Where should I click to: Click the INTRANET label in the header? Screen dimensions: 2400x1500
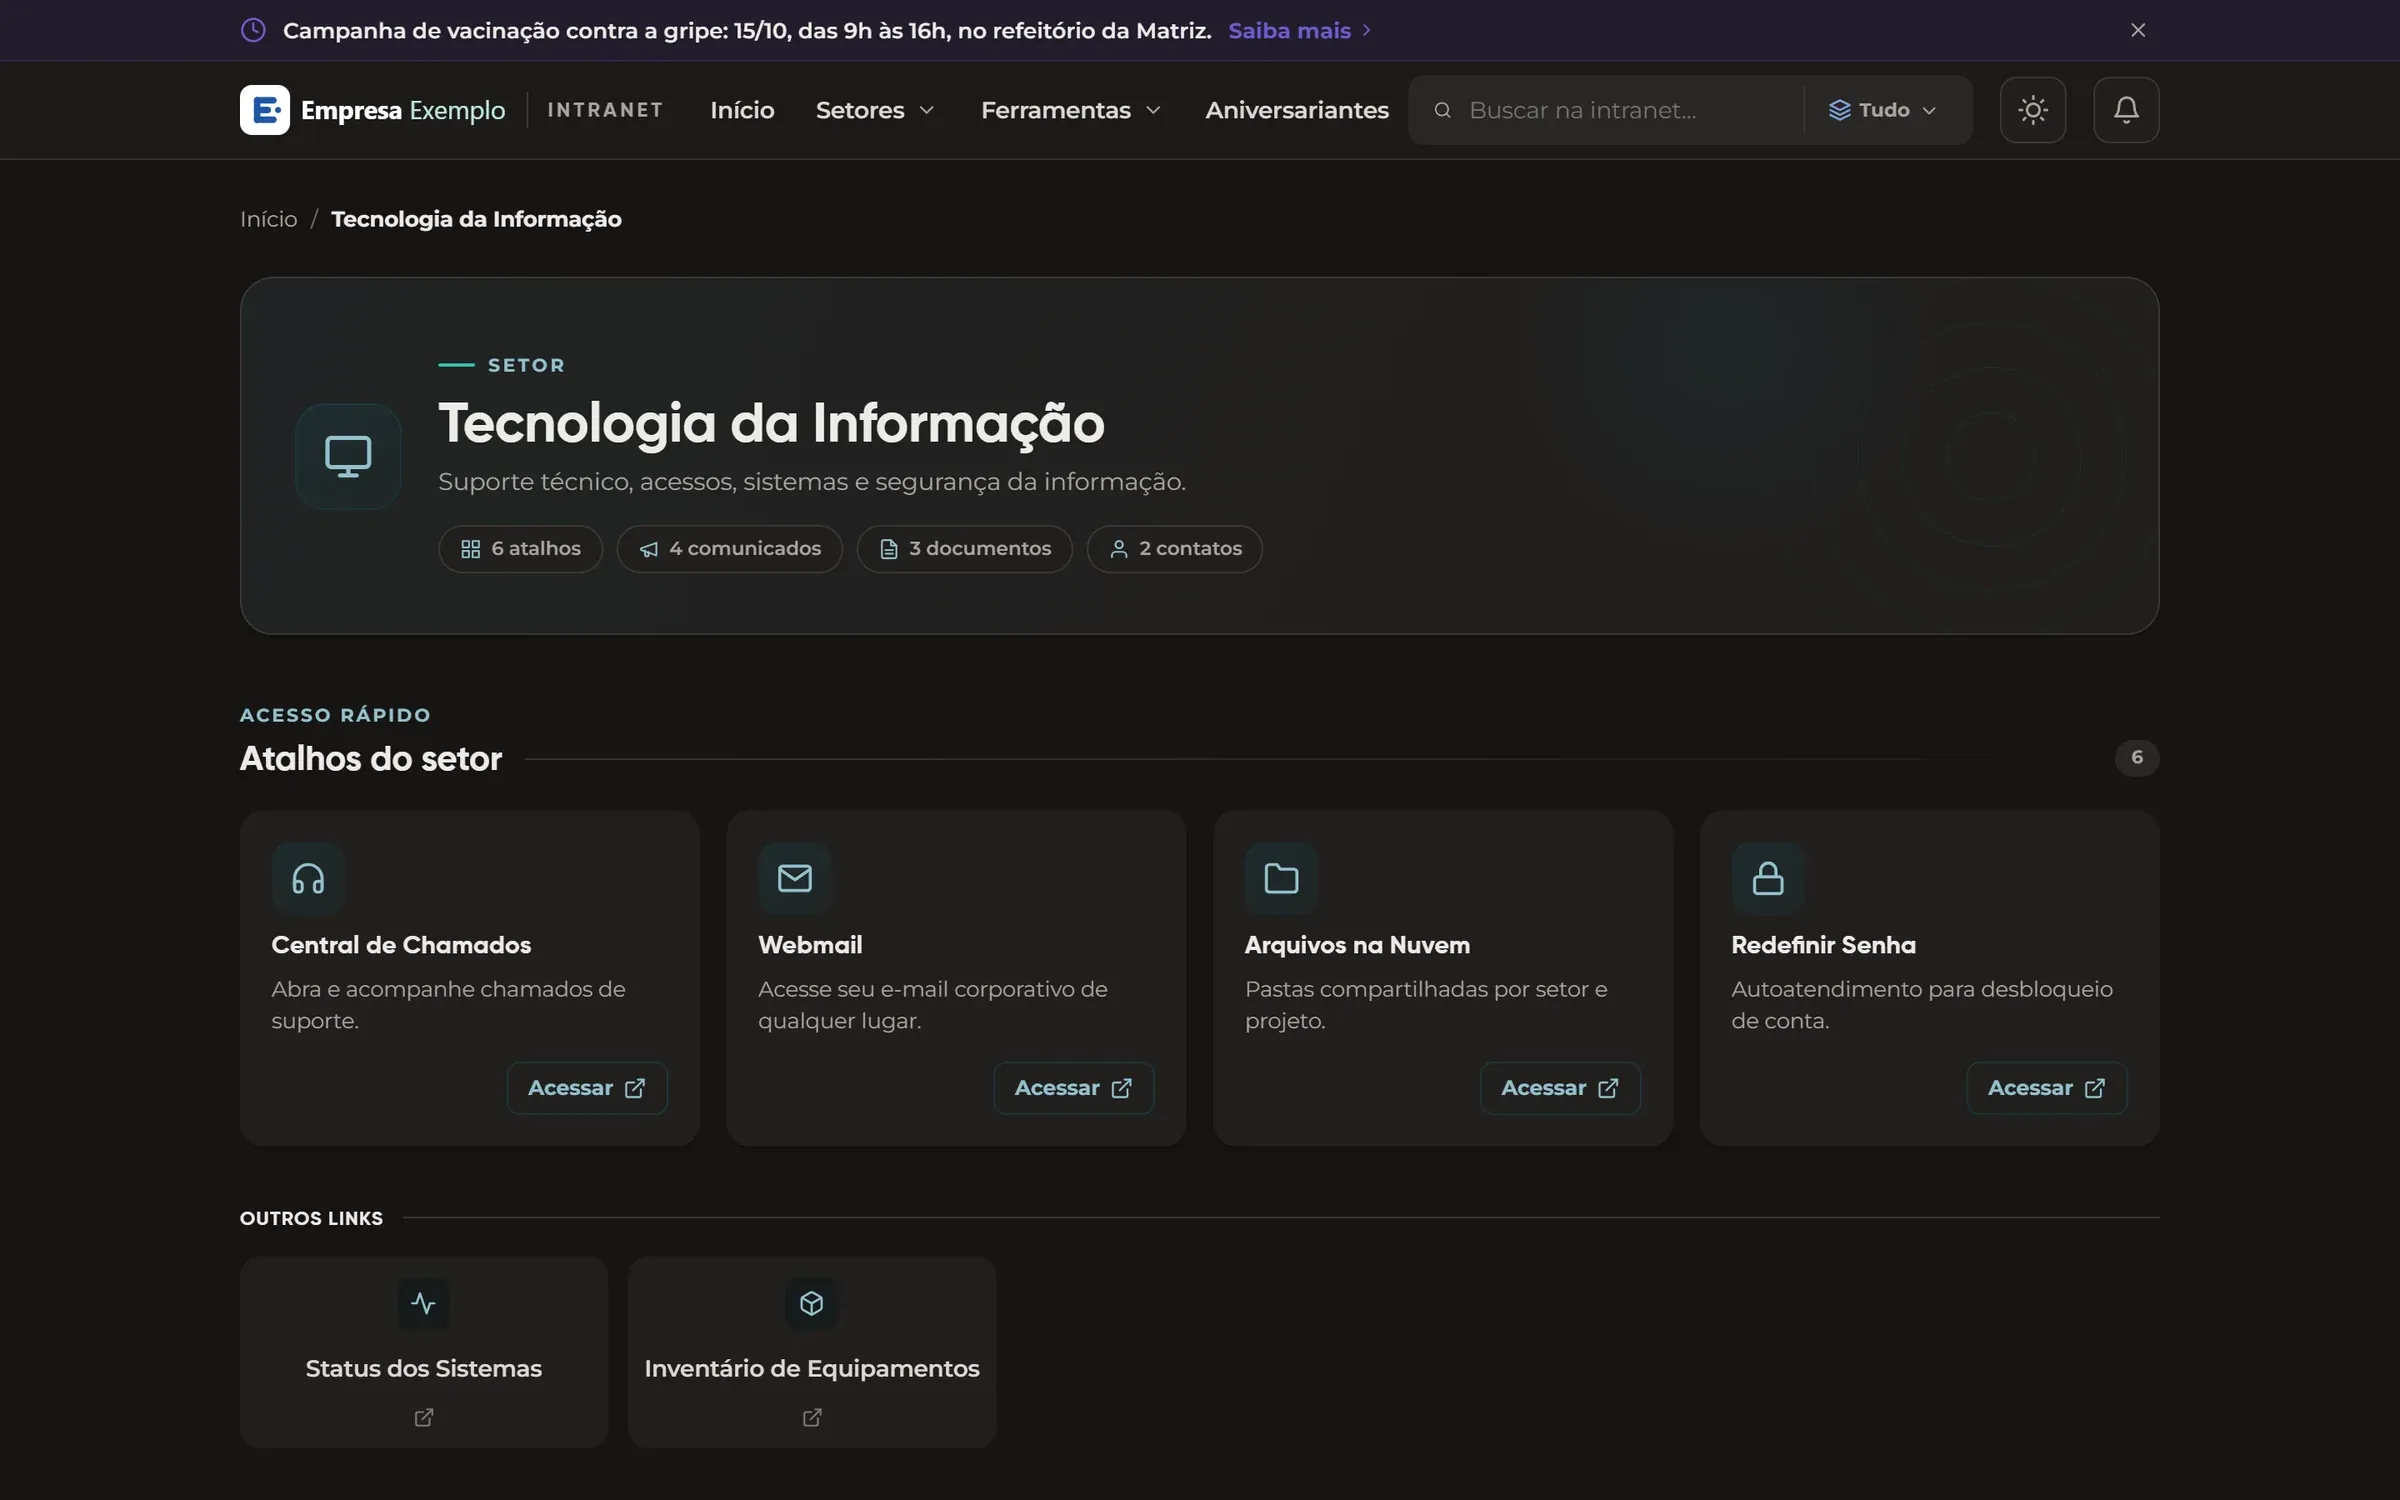click(605, 110)
